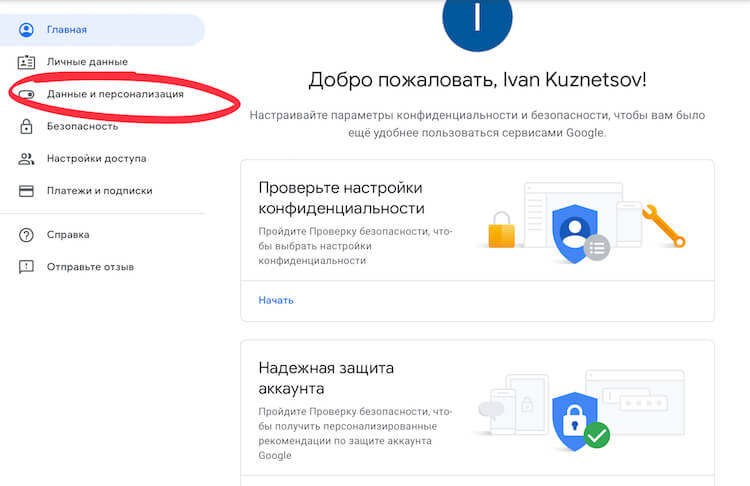Image resolution: width=750 pixels, height=486 pixels.
Task: Open Справка help text link
Action: [68, 235]
